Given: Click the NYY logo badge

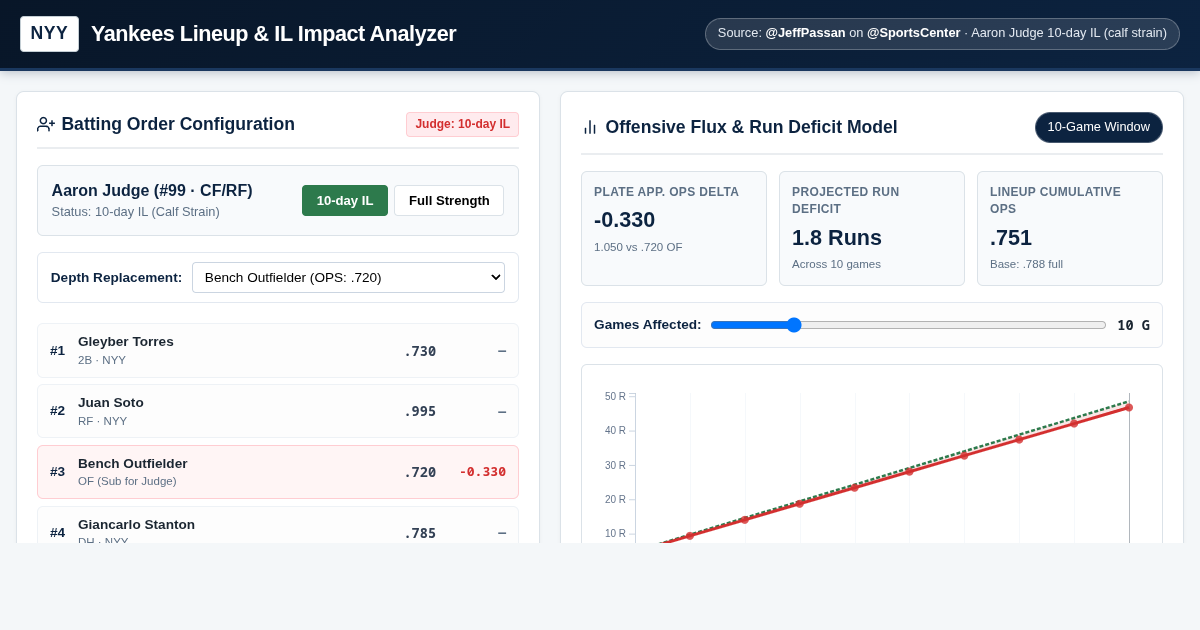Looking at the screenshot, I should [x=49, y=34].
